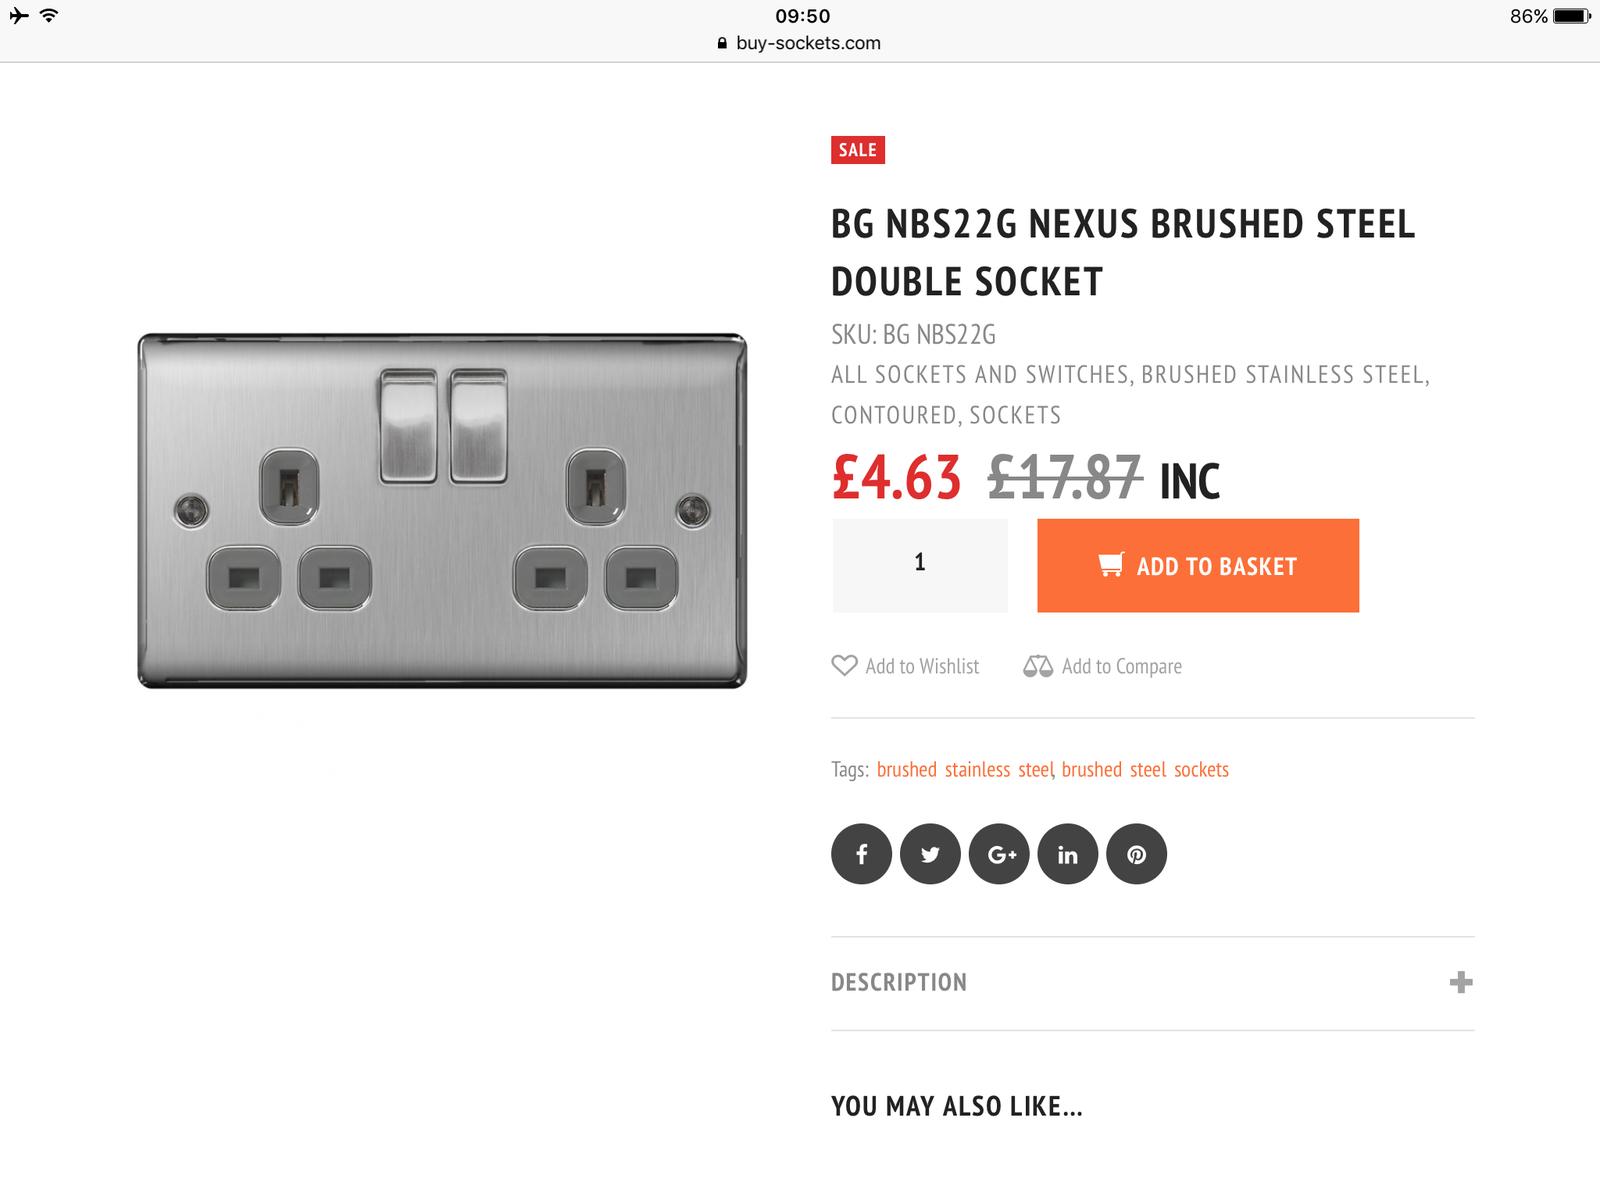
Task: Share on LinkedIn icon
Action: 1068,854
